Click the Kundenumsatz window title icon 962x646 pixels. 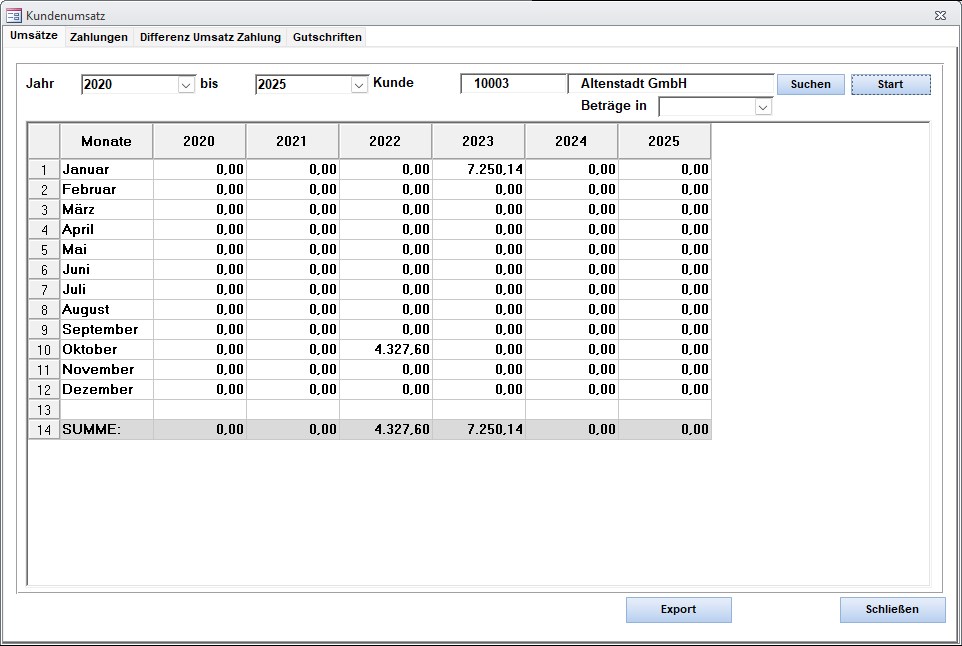pyautogui.click(x=14, y=16)
